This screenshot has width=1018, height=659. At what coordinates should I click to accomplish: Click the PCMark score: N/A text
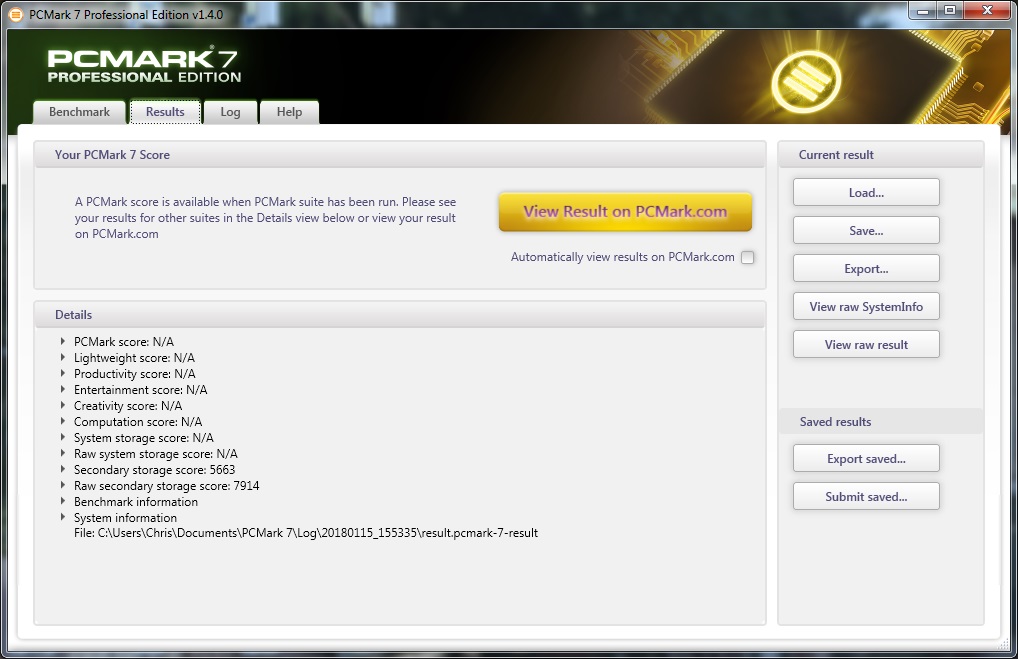pos(124,342)
